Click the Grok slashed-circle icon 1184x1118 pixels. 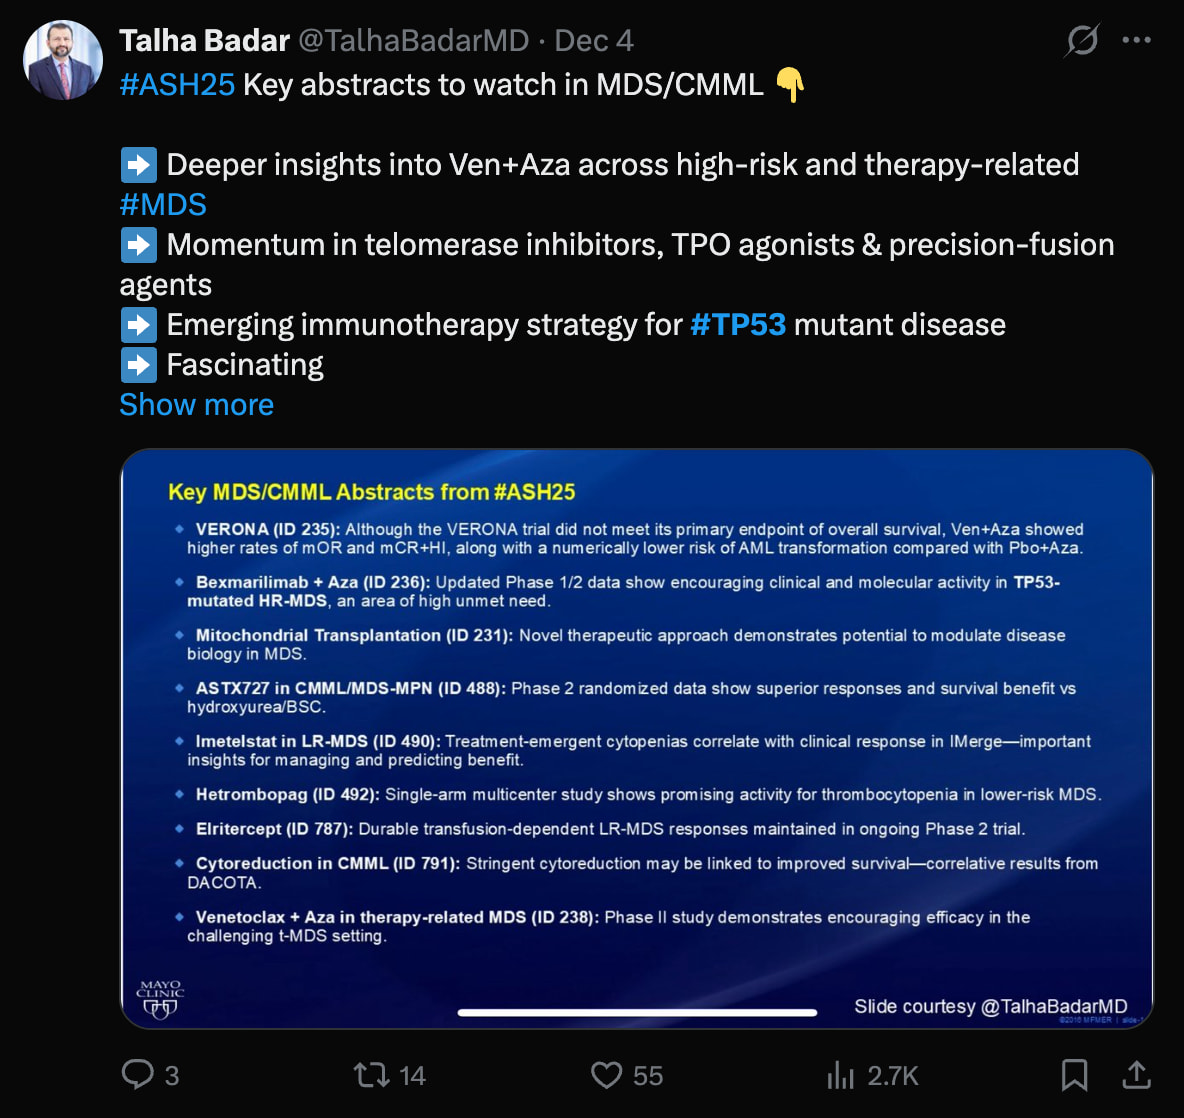click(1082, 40)
